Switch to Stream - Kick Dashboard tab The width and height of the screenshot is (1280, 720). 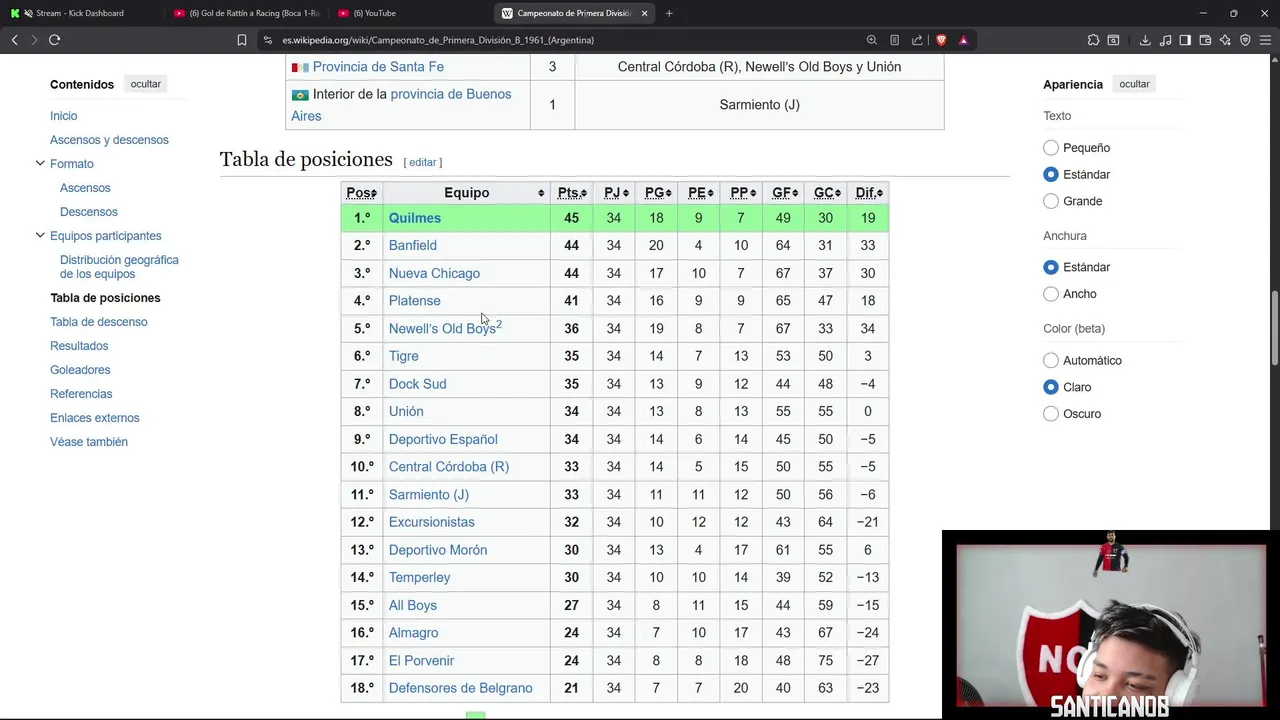80,13
